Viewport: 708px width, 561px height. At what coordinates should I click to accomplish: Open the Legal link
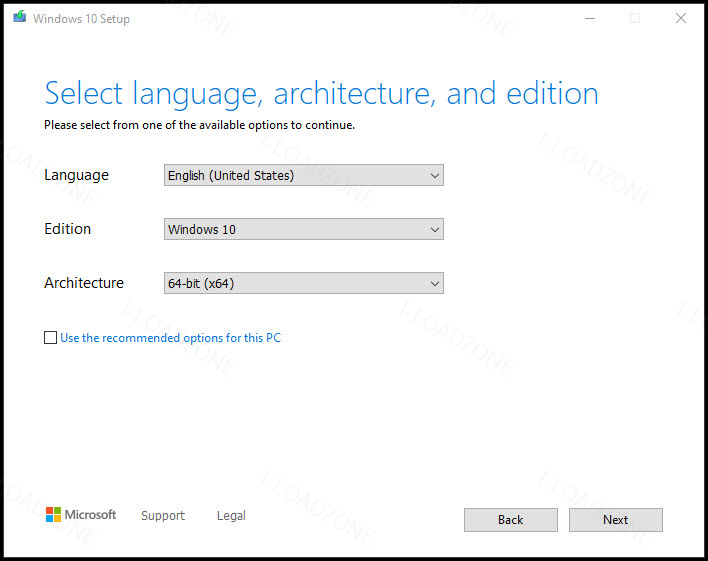click(231, 515)
